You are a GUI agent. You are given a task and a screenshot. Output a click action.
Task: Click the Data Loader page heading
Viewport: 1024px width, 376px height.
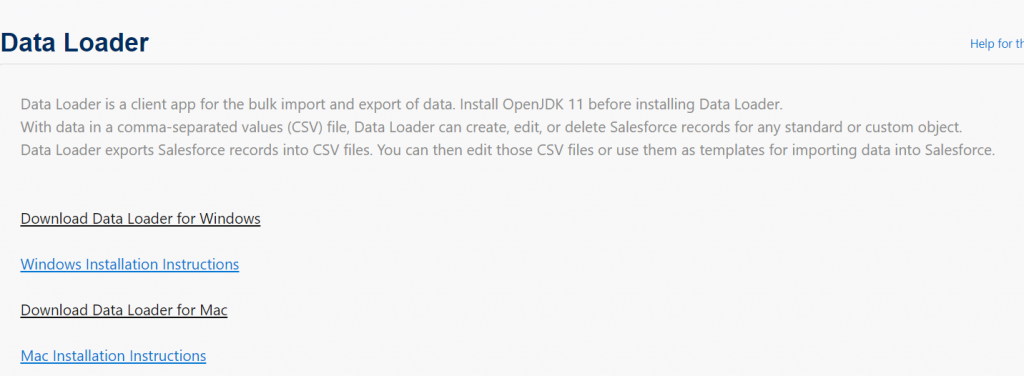[74, 43]
